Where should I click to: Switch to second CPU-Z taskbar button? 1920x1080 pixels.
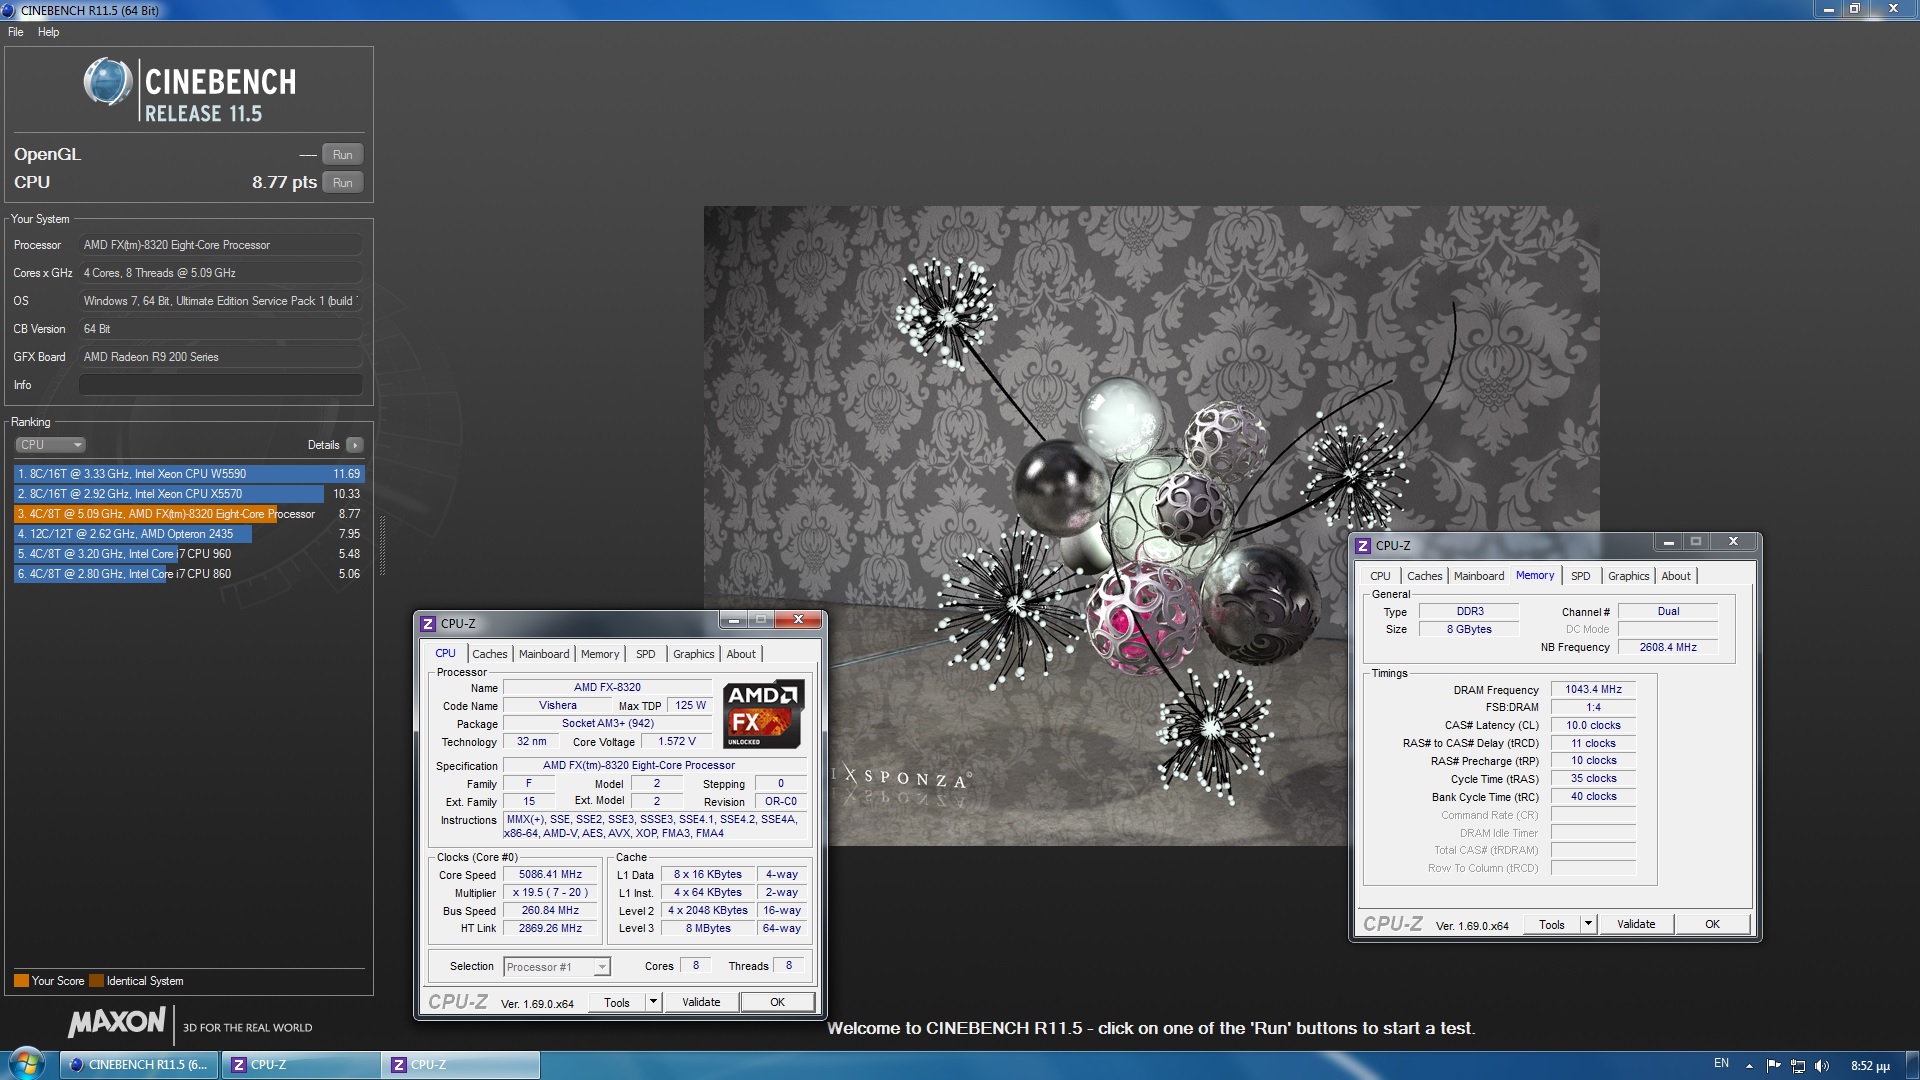pos(461,1065)
